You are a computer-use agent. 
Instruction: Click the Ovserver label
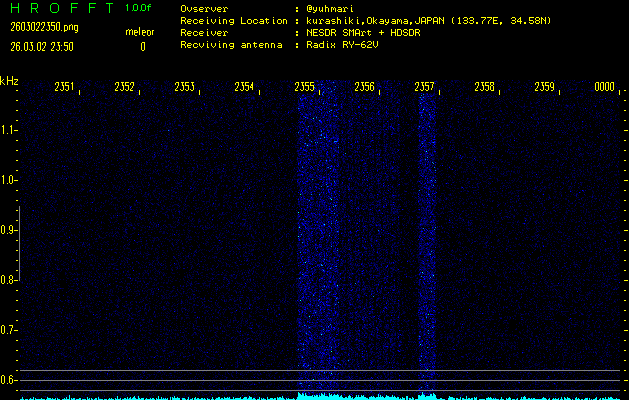click(204, 9)
